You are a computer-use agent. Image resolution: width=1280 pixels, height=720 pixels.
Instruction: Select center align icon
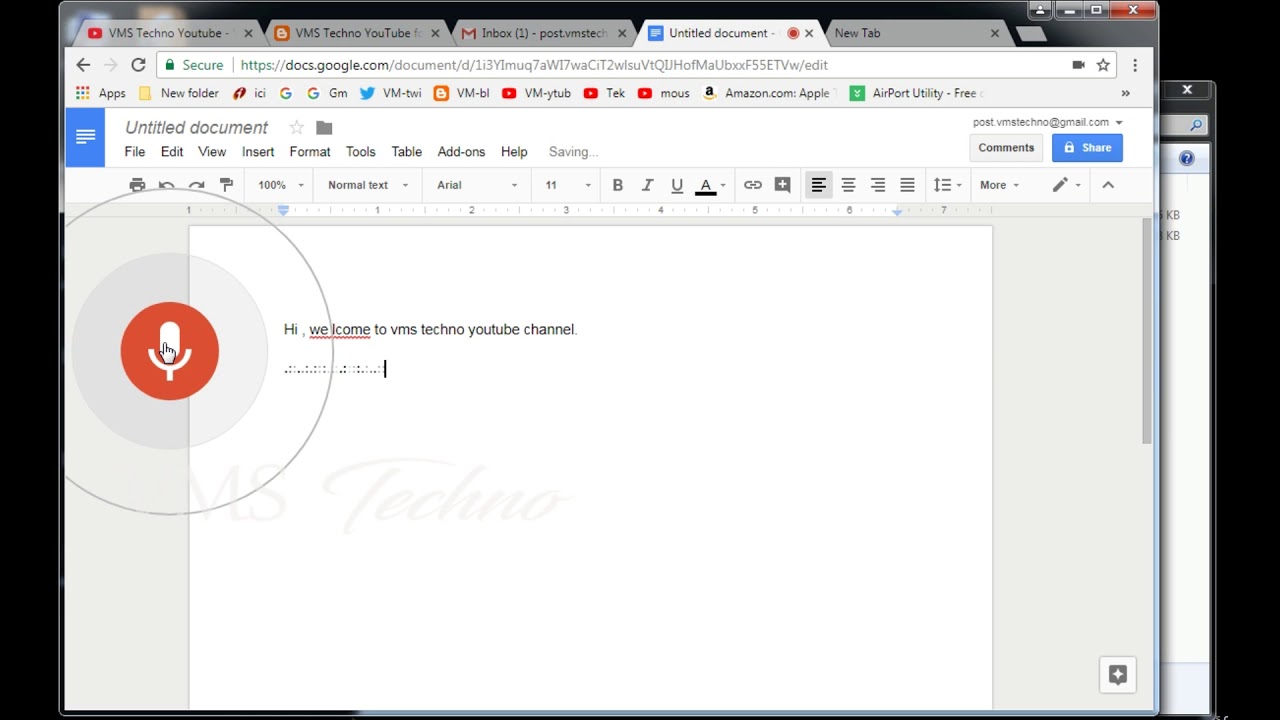click(848, 185)
